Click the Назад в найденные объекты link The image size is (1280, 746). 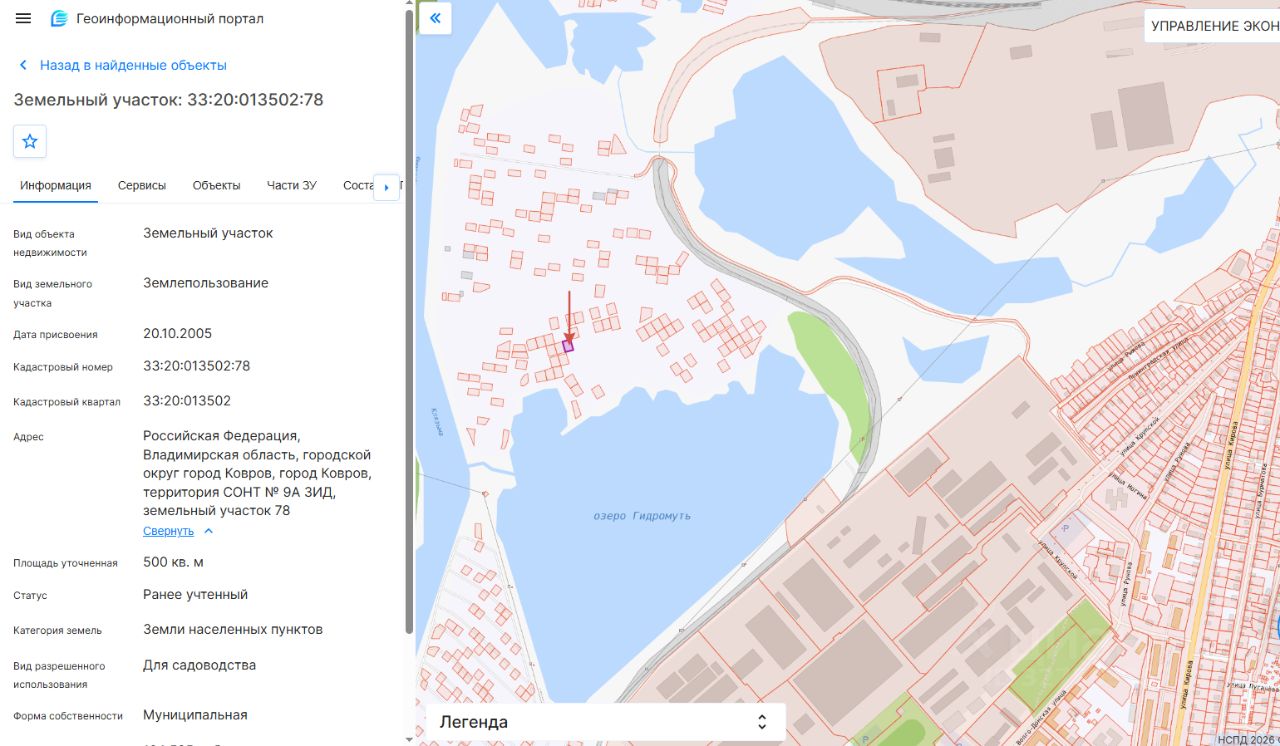click(133, 65)
